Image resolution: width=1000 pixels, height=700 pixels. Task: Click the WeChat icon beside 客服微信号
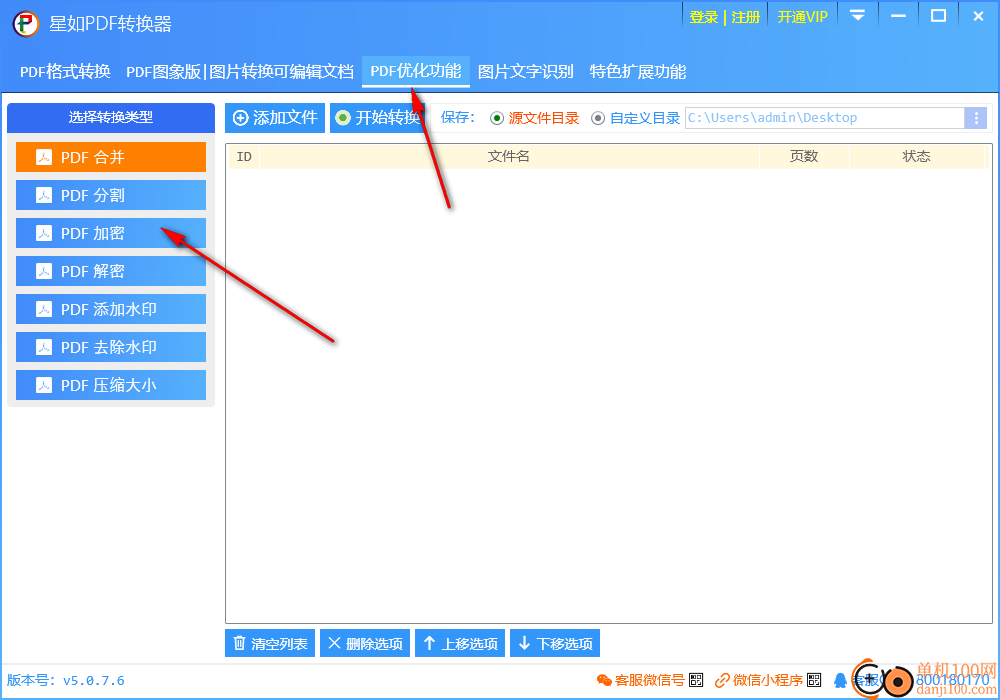click(x=604, y=681)
